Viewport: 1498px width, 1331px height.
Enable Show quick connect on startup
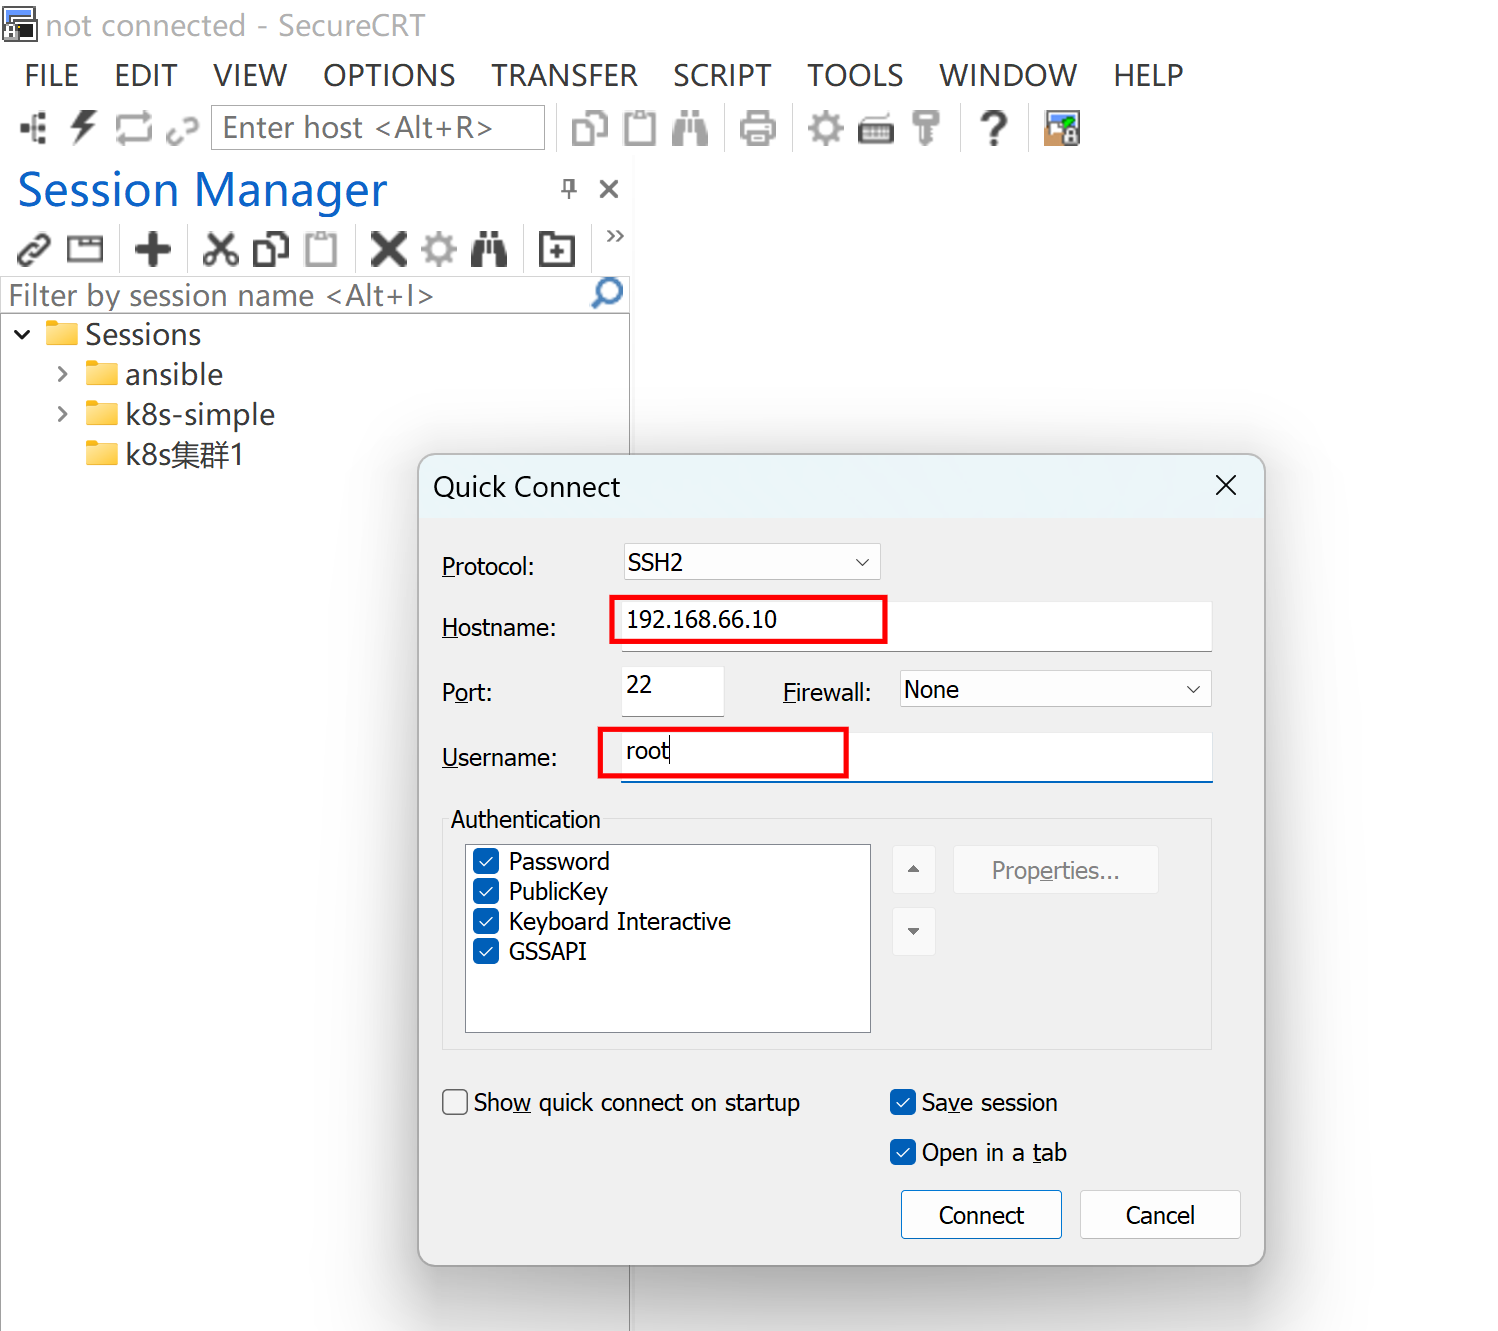coord(455,1102)
